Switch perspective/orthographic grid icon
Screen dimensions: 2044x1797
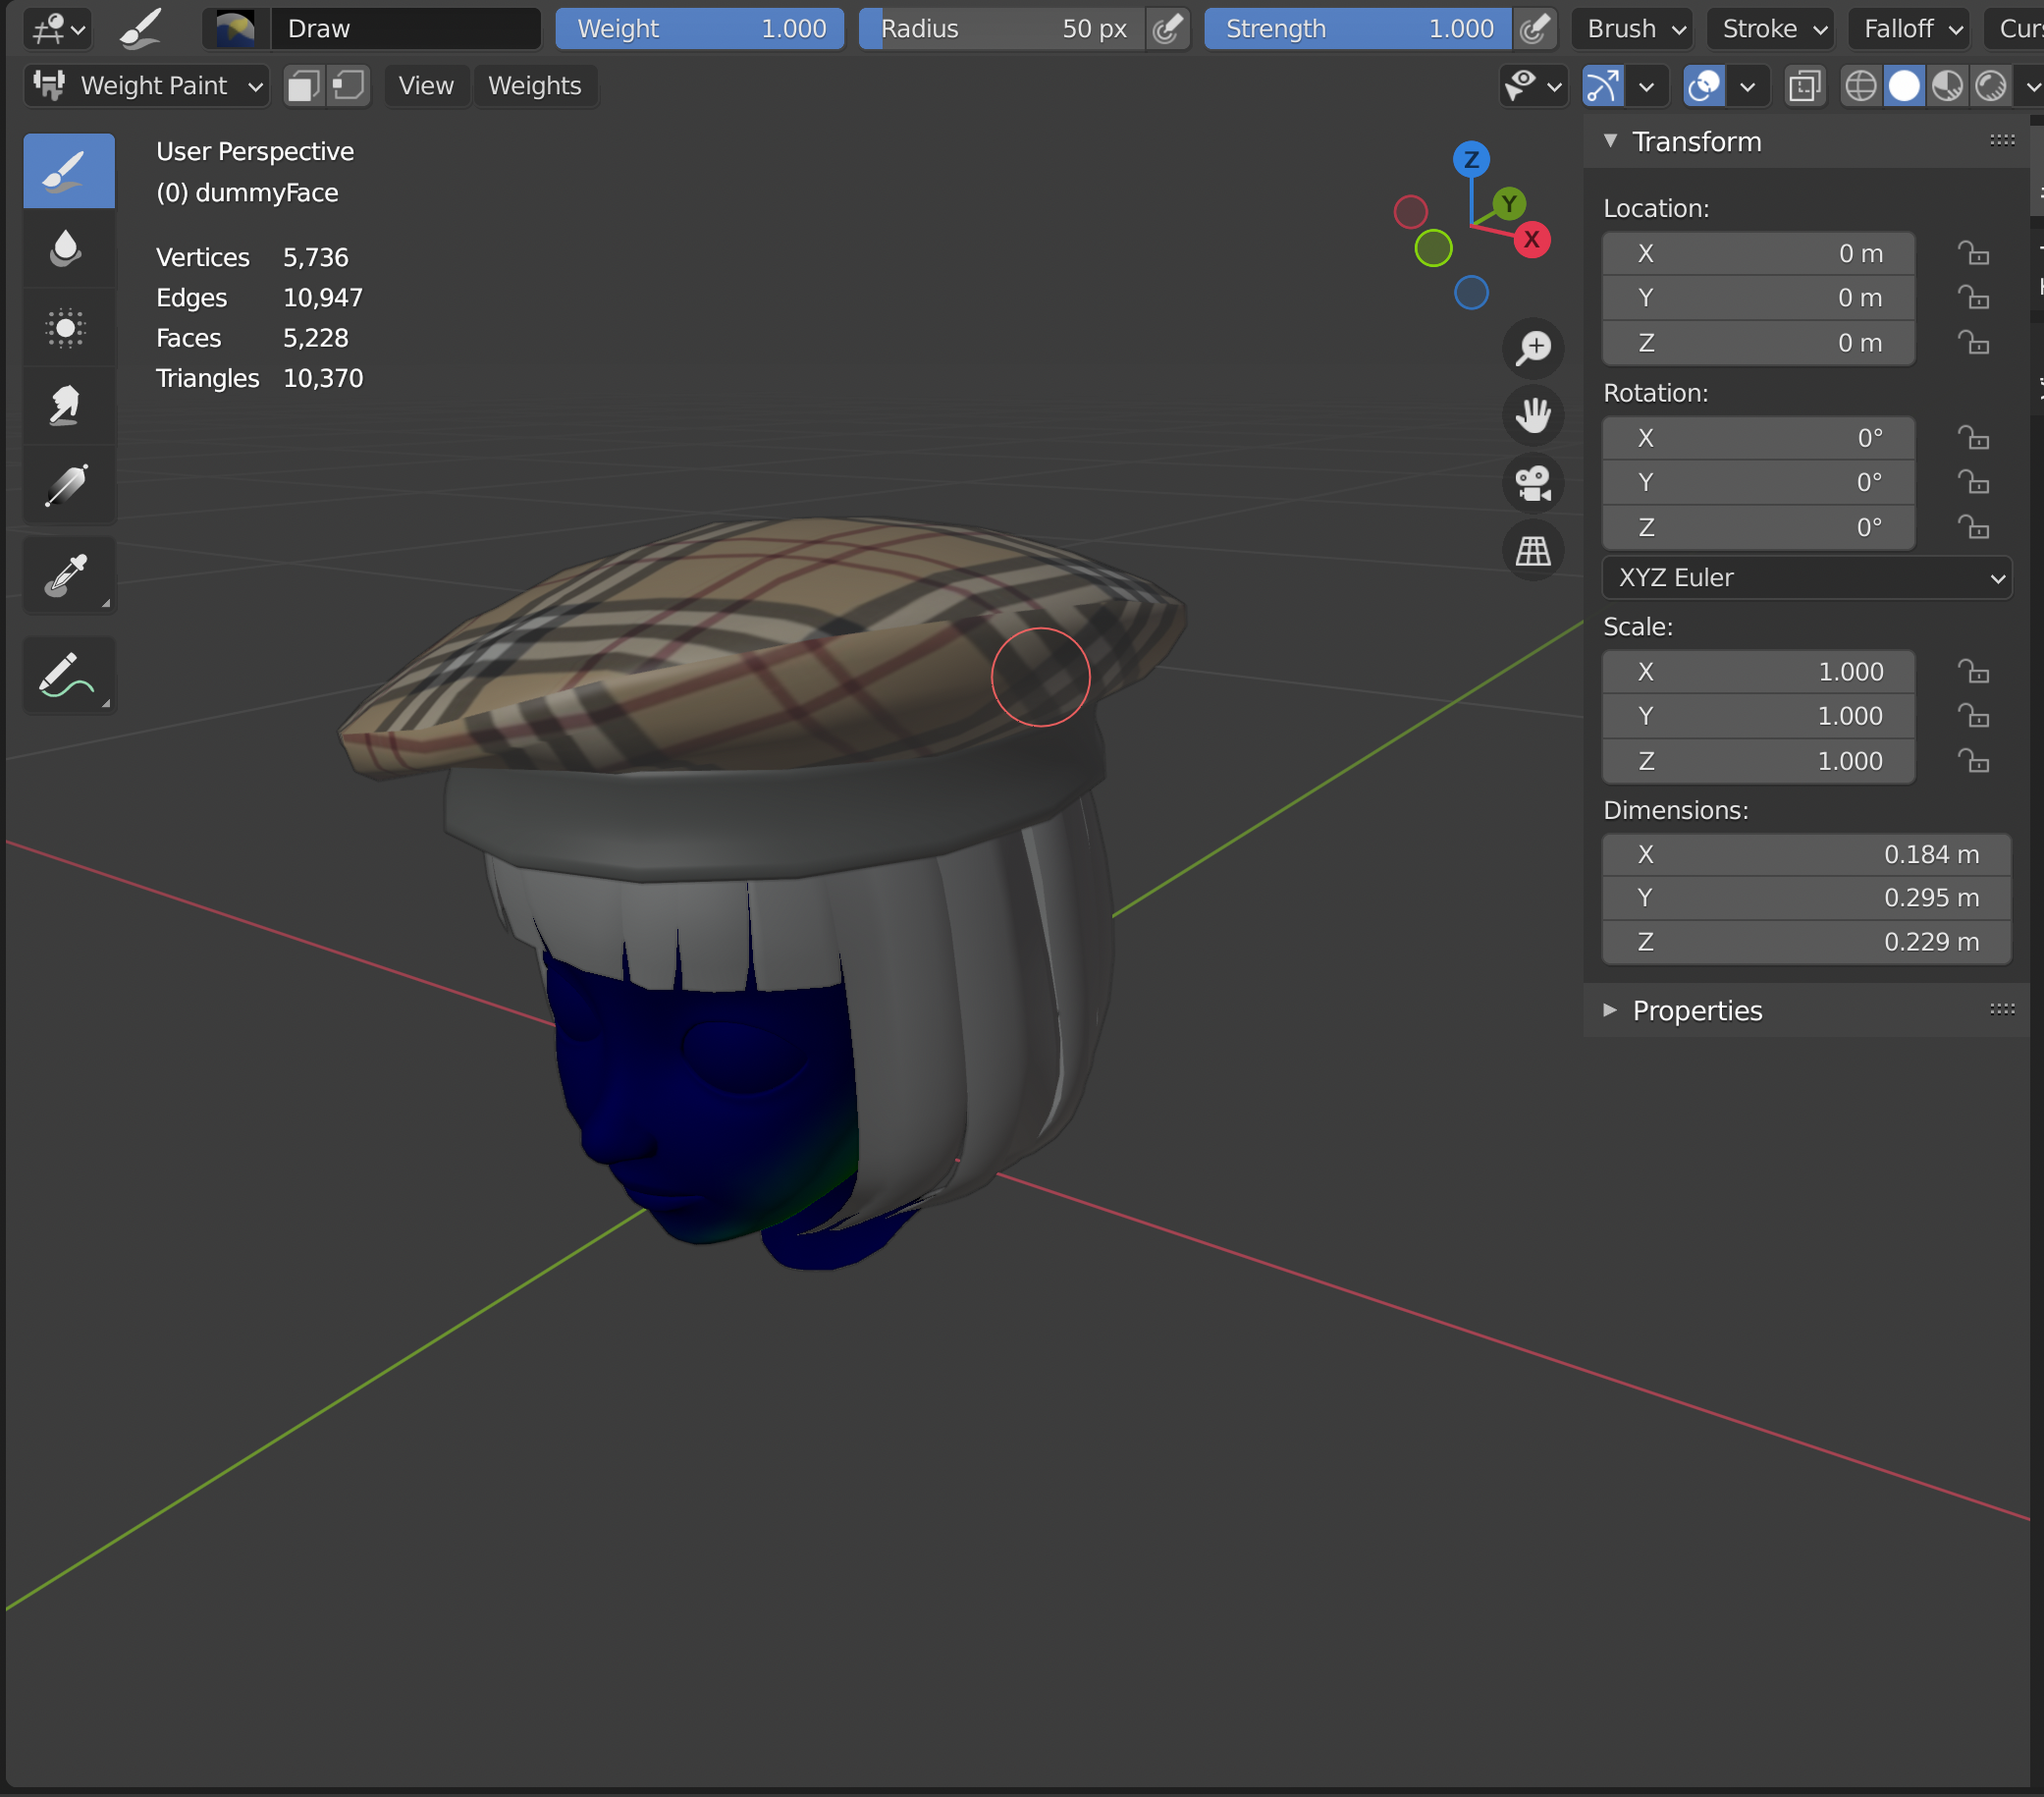(x=1533, y=550)
